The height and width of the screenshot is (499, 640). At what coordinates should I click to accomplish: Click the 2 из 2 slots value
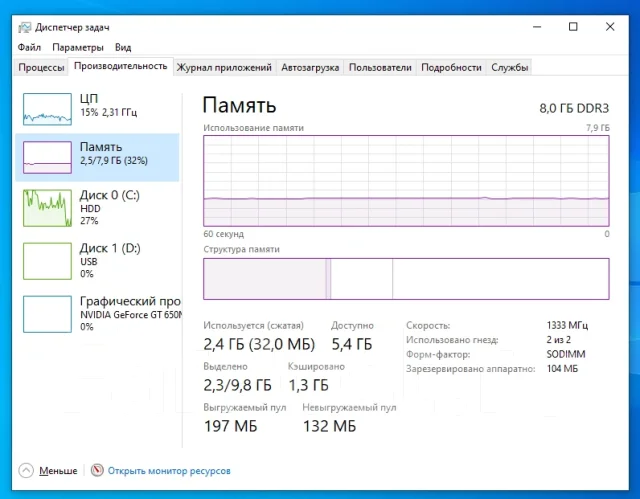[559, 339]
